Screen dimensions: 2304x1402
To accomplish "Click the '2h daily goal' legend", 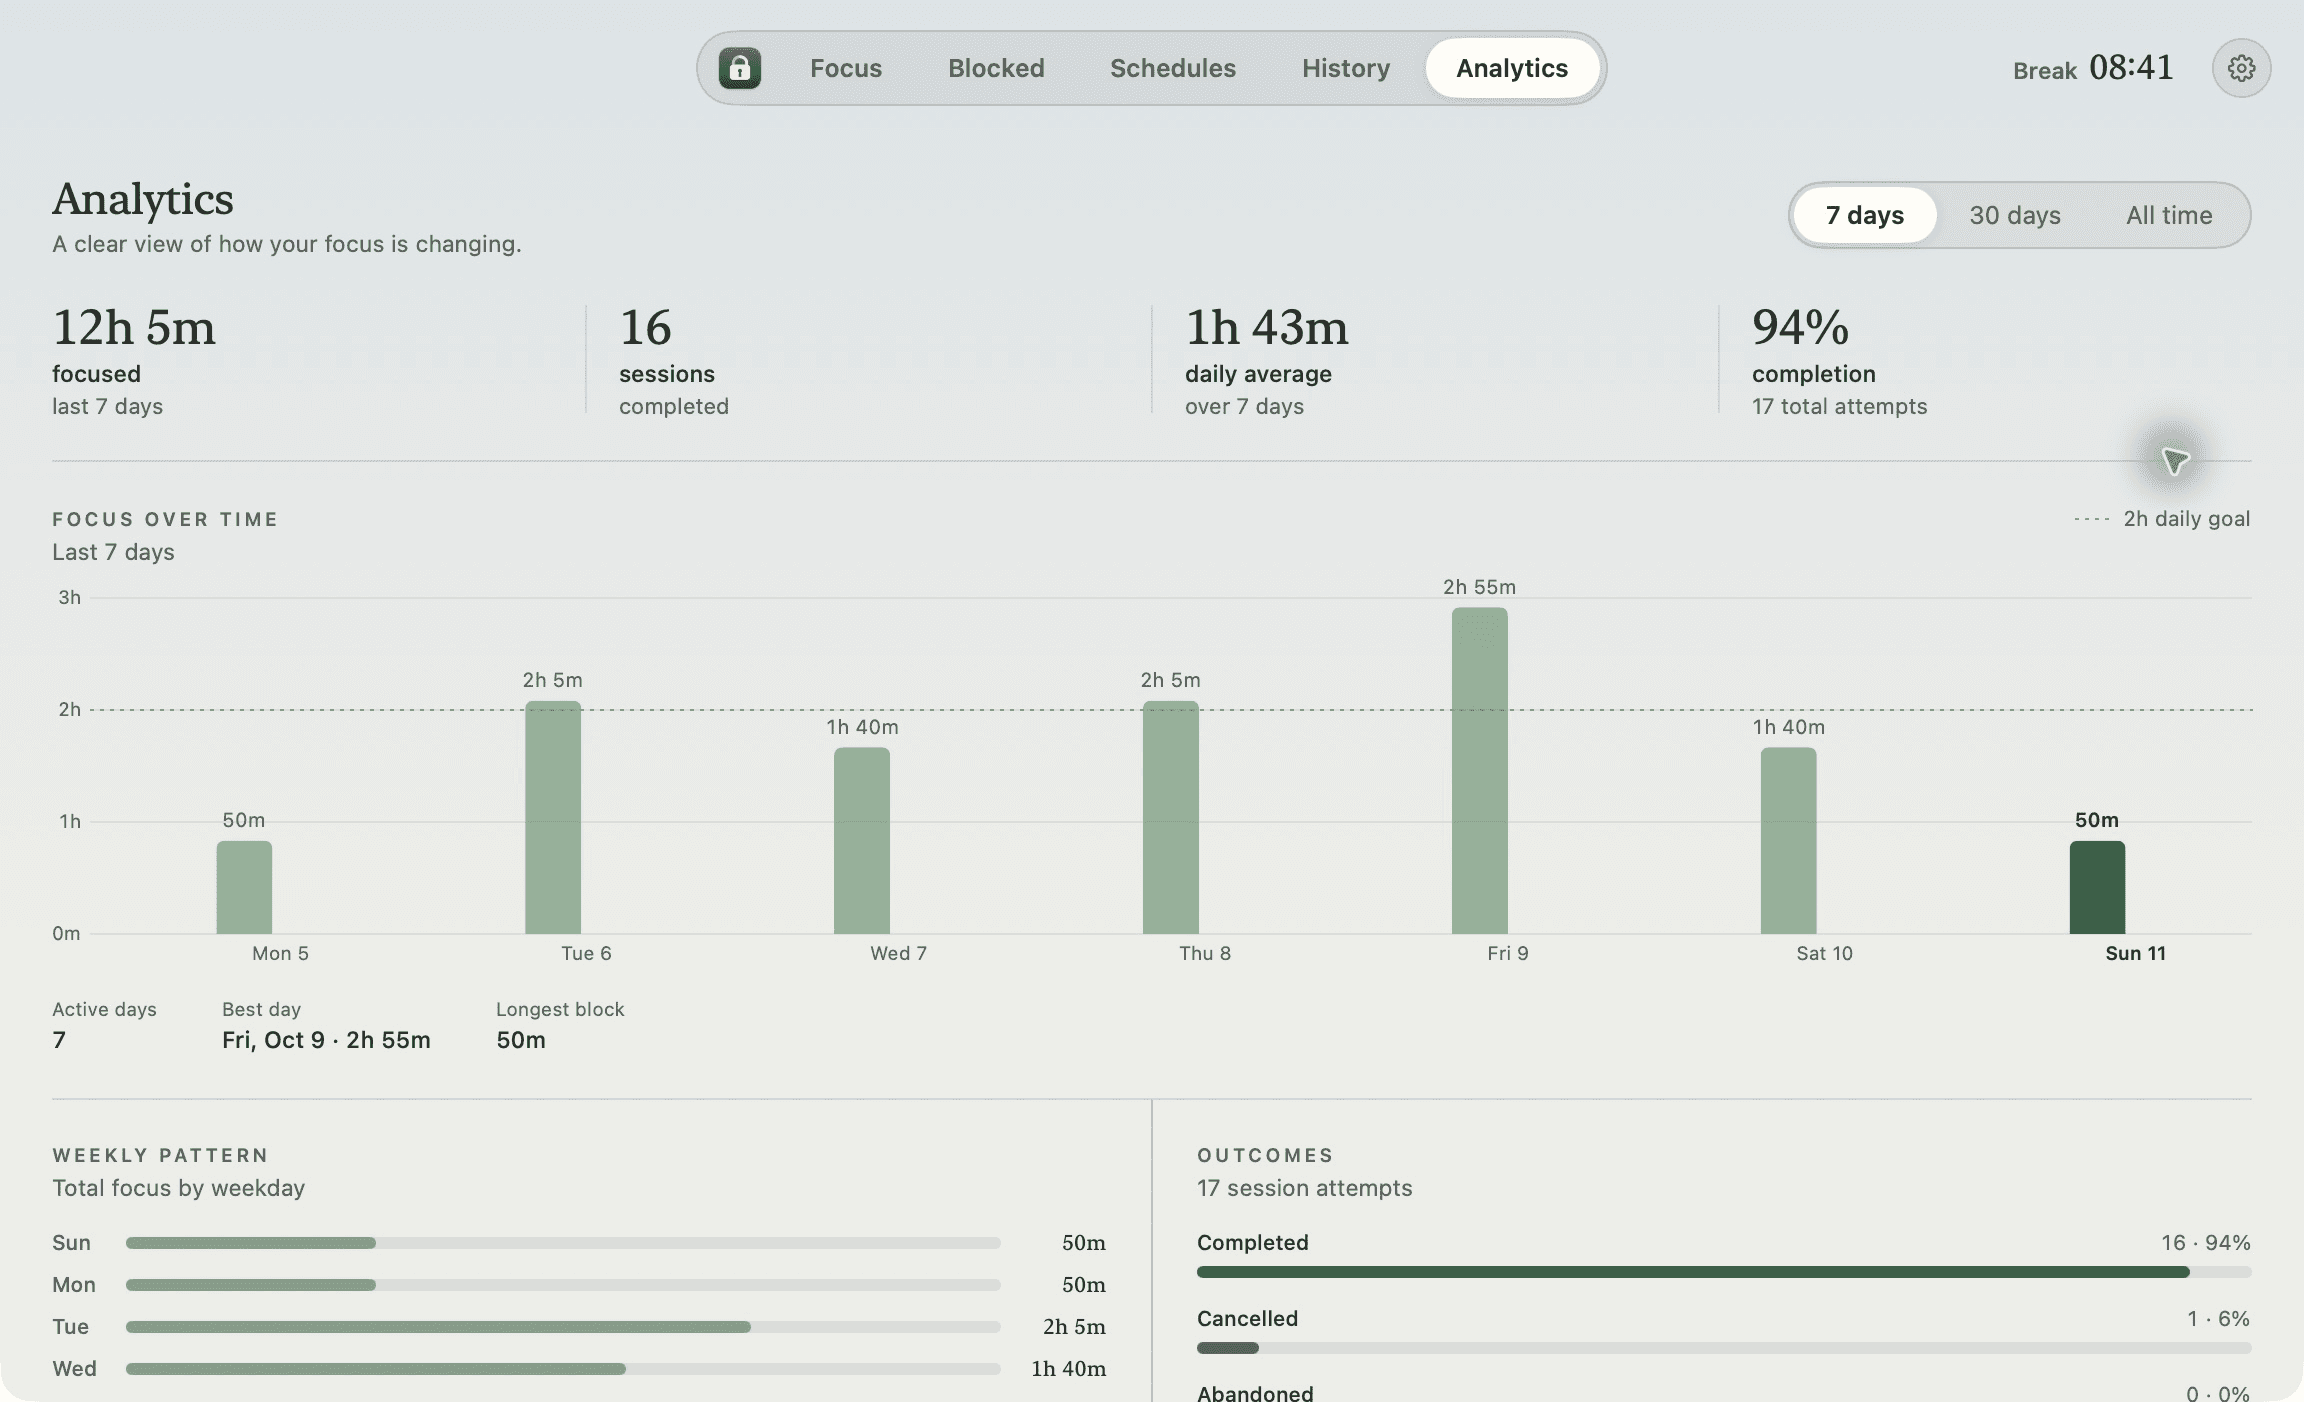I will pos(2162,519).
